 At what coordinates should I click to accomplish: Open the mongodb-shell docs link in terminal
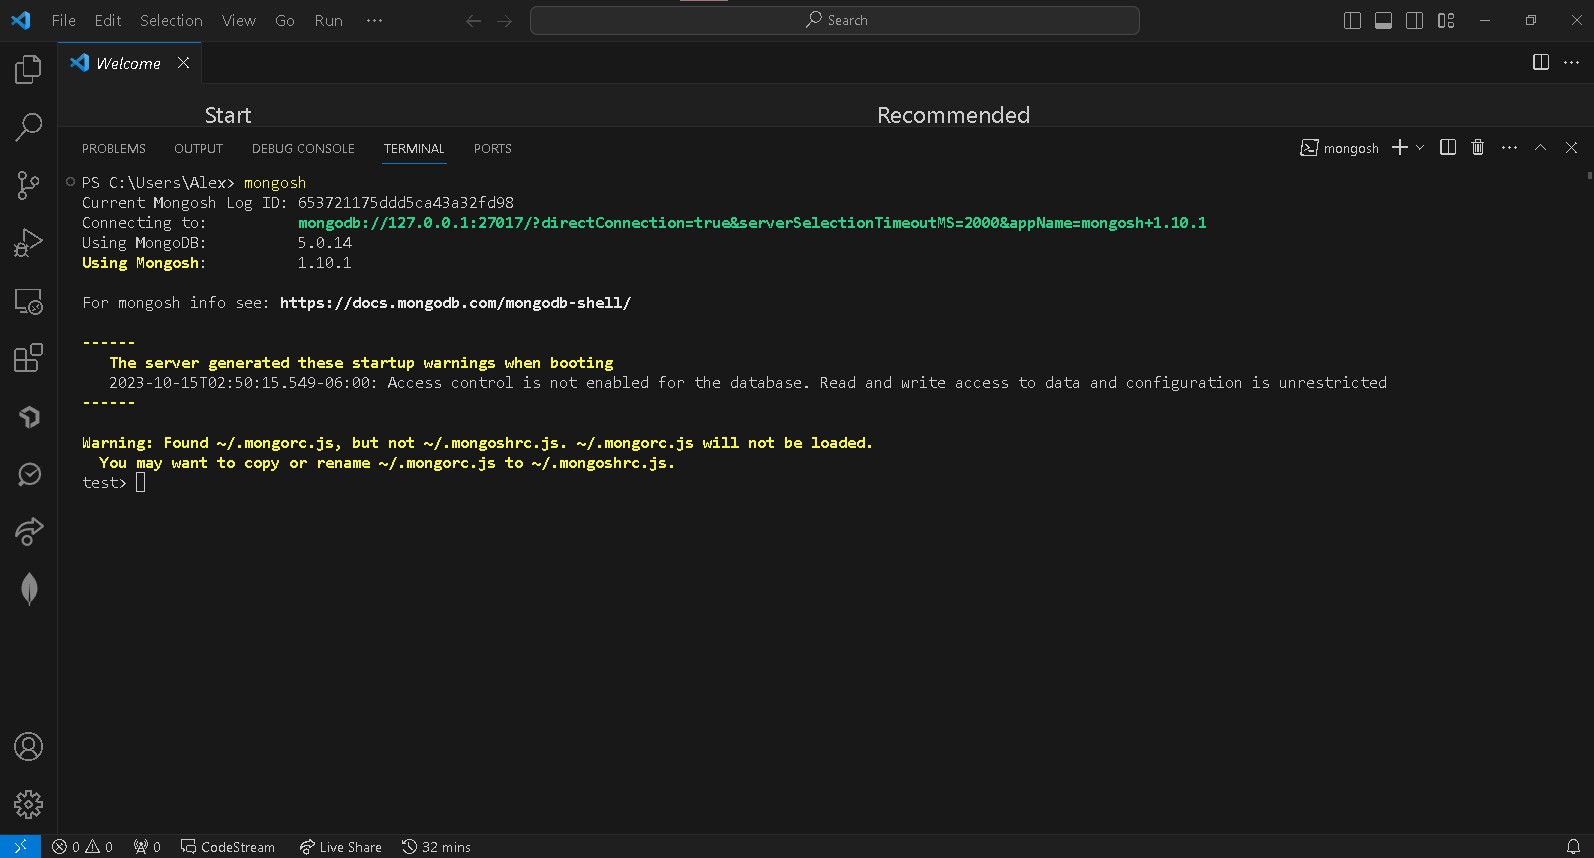[x=455, y=303]
